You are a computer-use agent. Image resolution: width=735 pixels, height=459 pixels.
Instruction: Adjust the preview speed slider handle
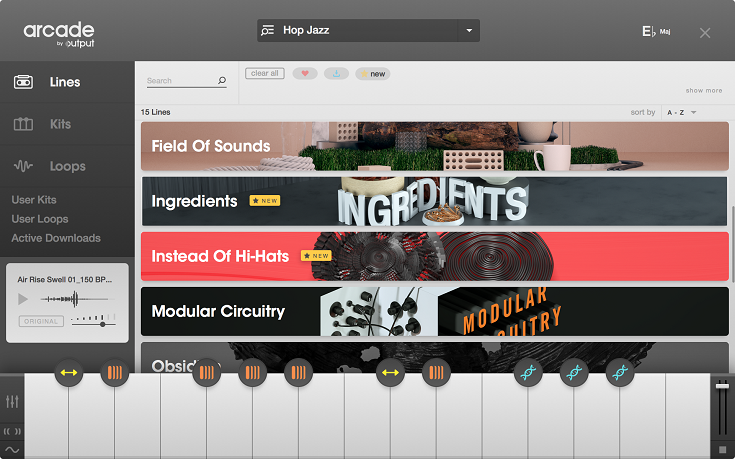point(102,324)
